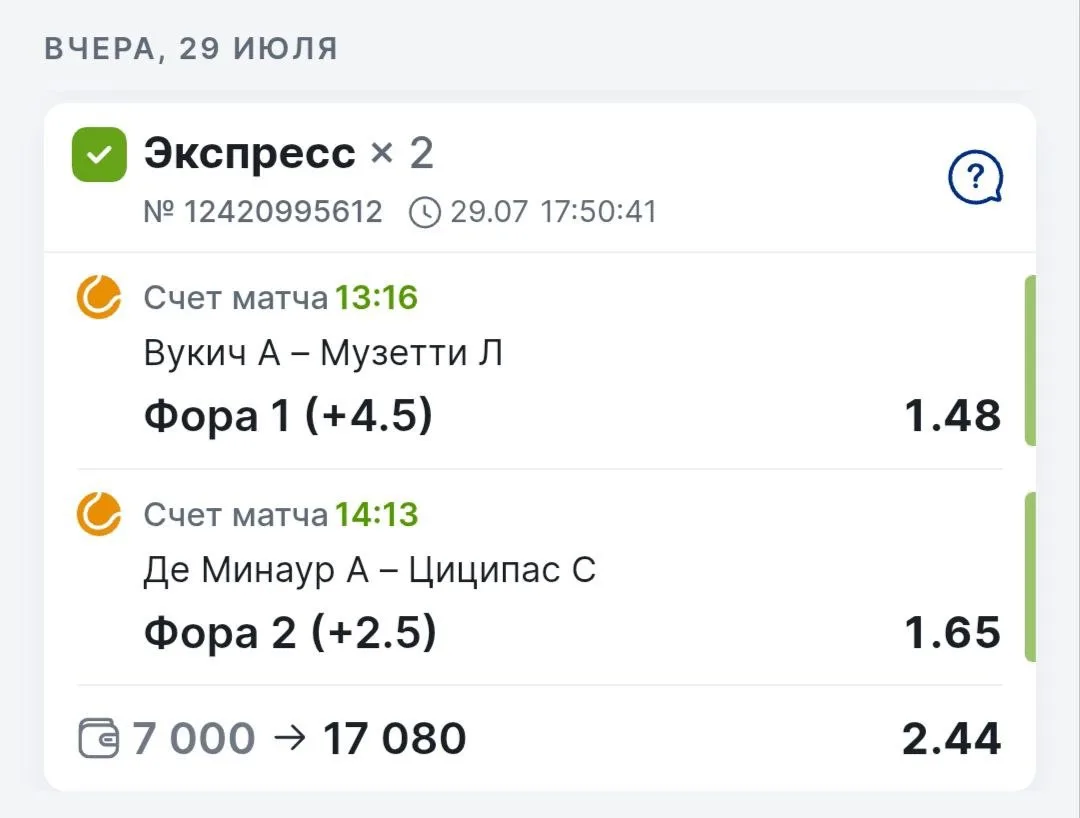
Task: Select bet number 12420995612
Action: click(x=262, y=212)
